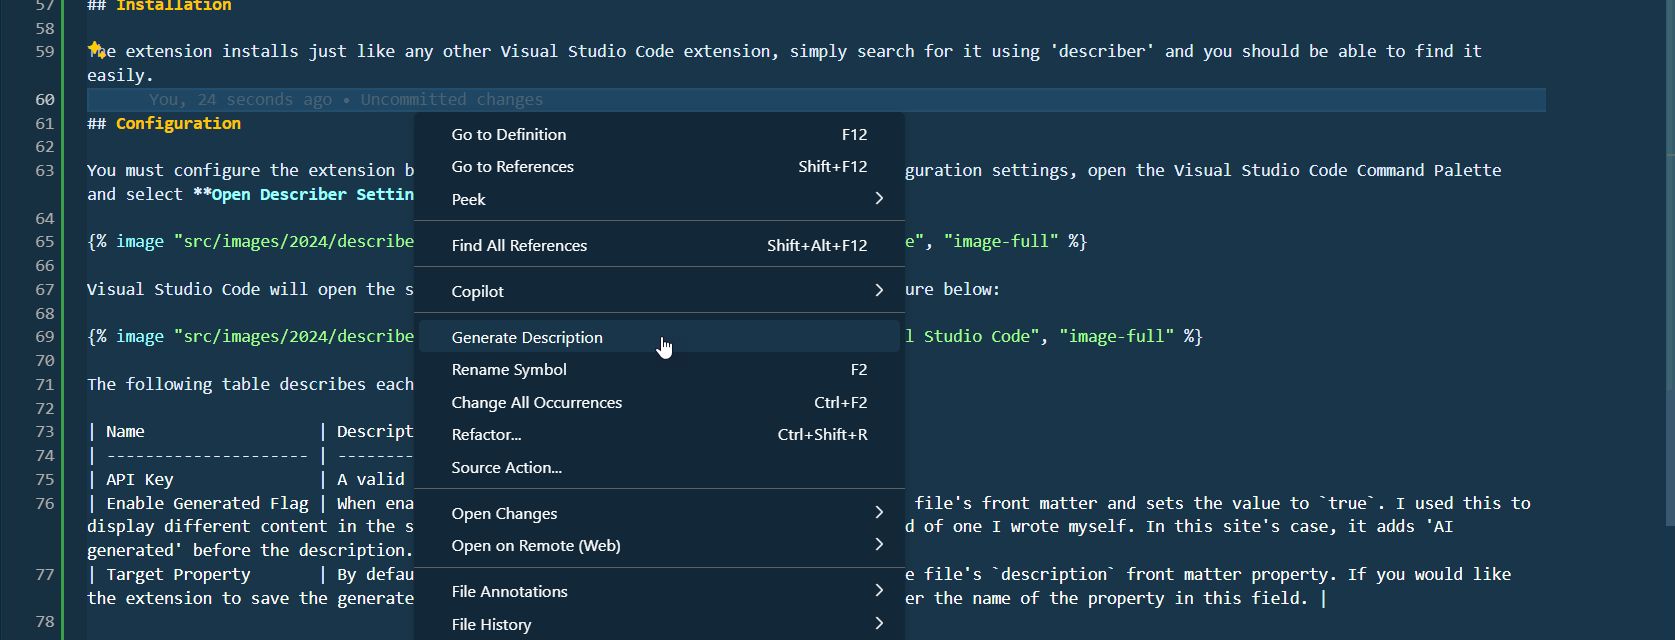This screenshot has height=640, width=1675.
Task: Open the Open Changes submenu
Action: [x=659, y=513]
